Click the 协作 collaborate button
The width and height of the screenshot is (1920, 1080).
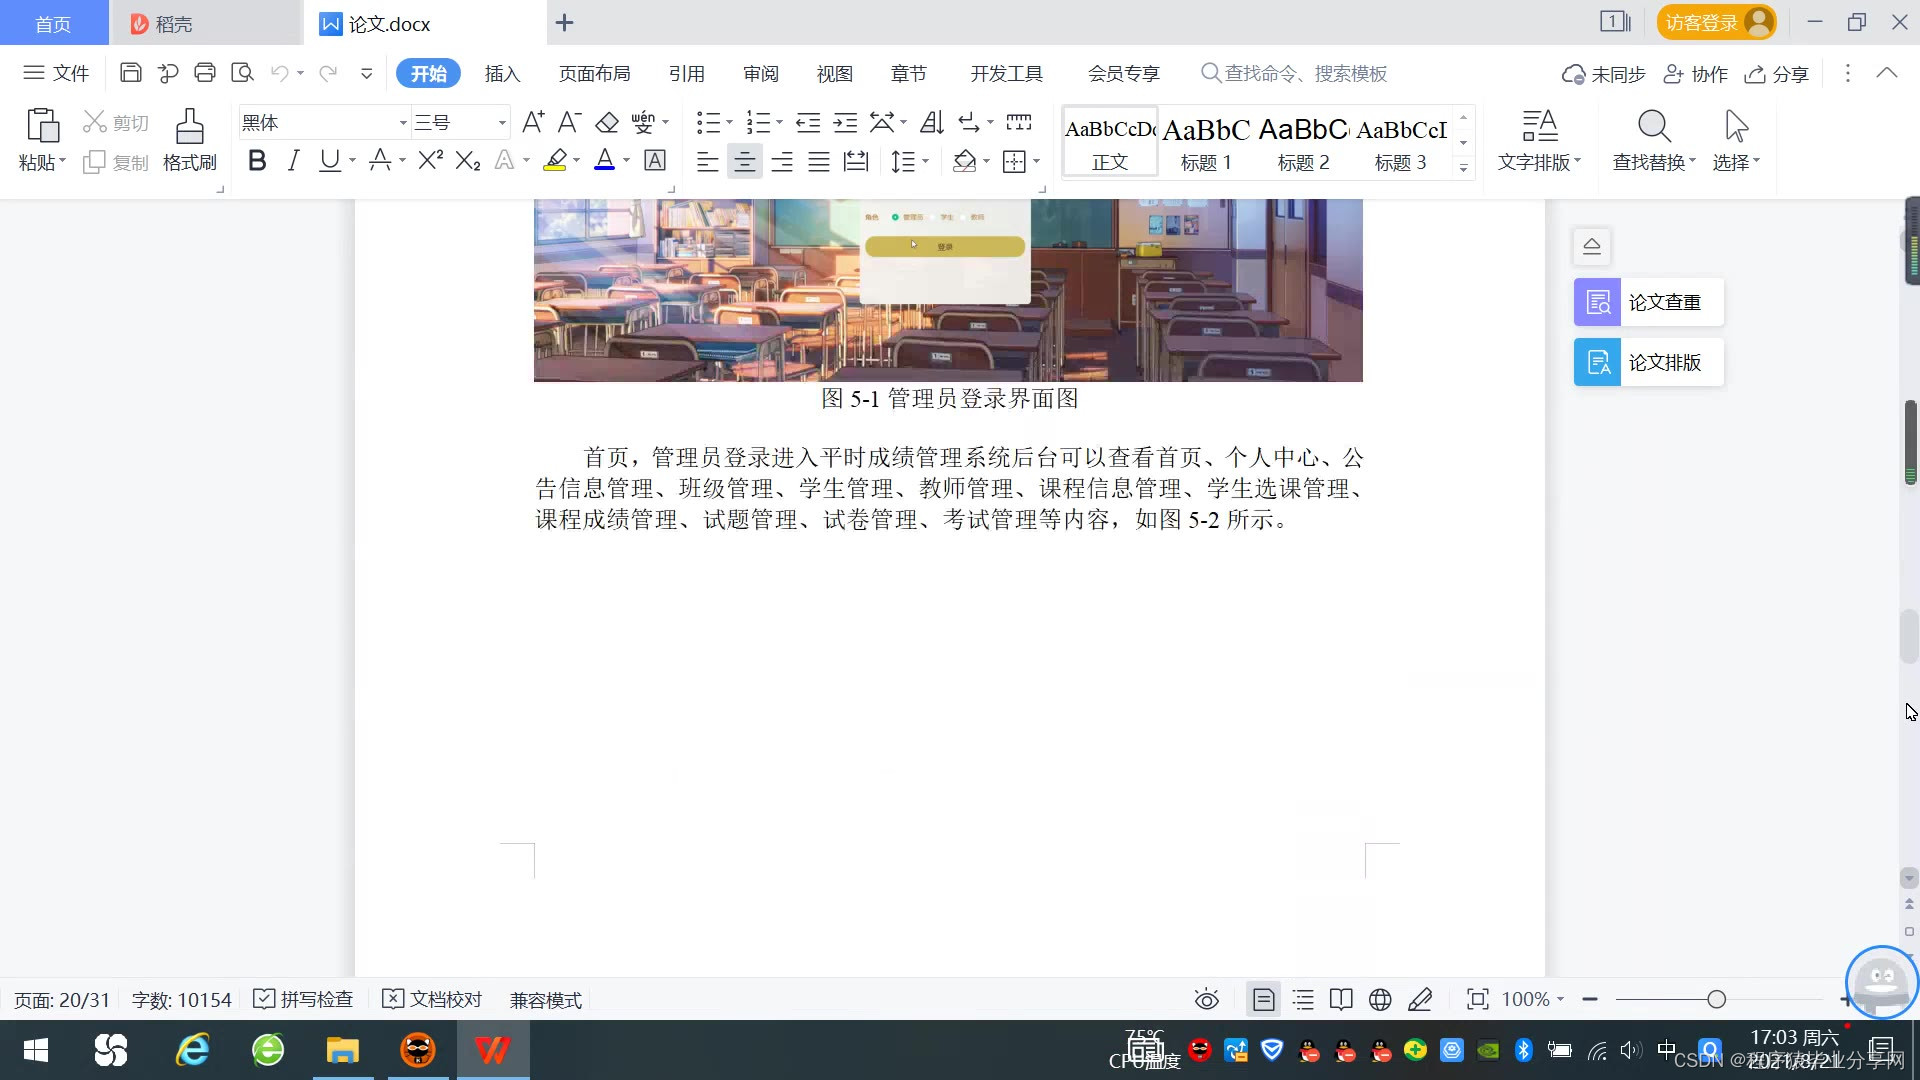coord(1695,74)
